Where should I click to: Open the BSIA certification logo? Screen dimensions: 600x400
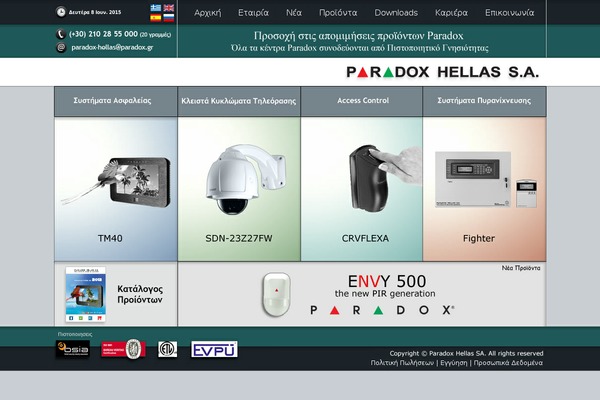(73, 349)
